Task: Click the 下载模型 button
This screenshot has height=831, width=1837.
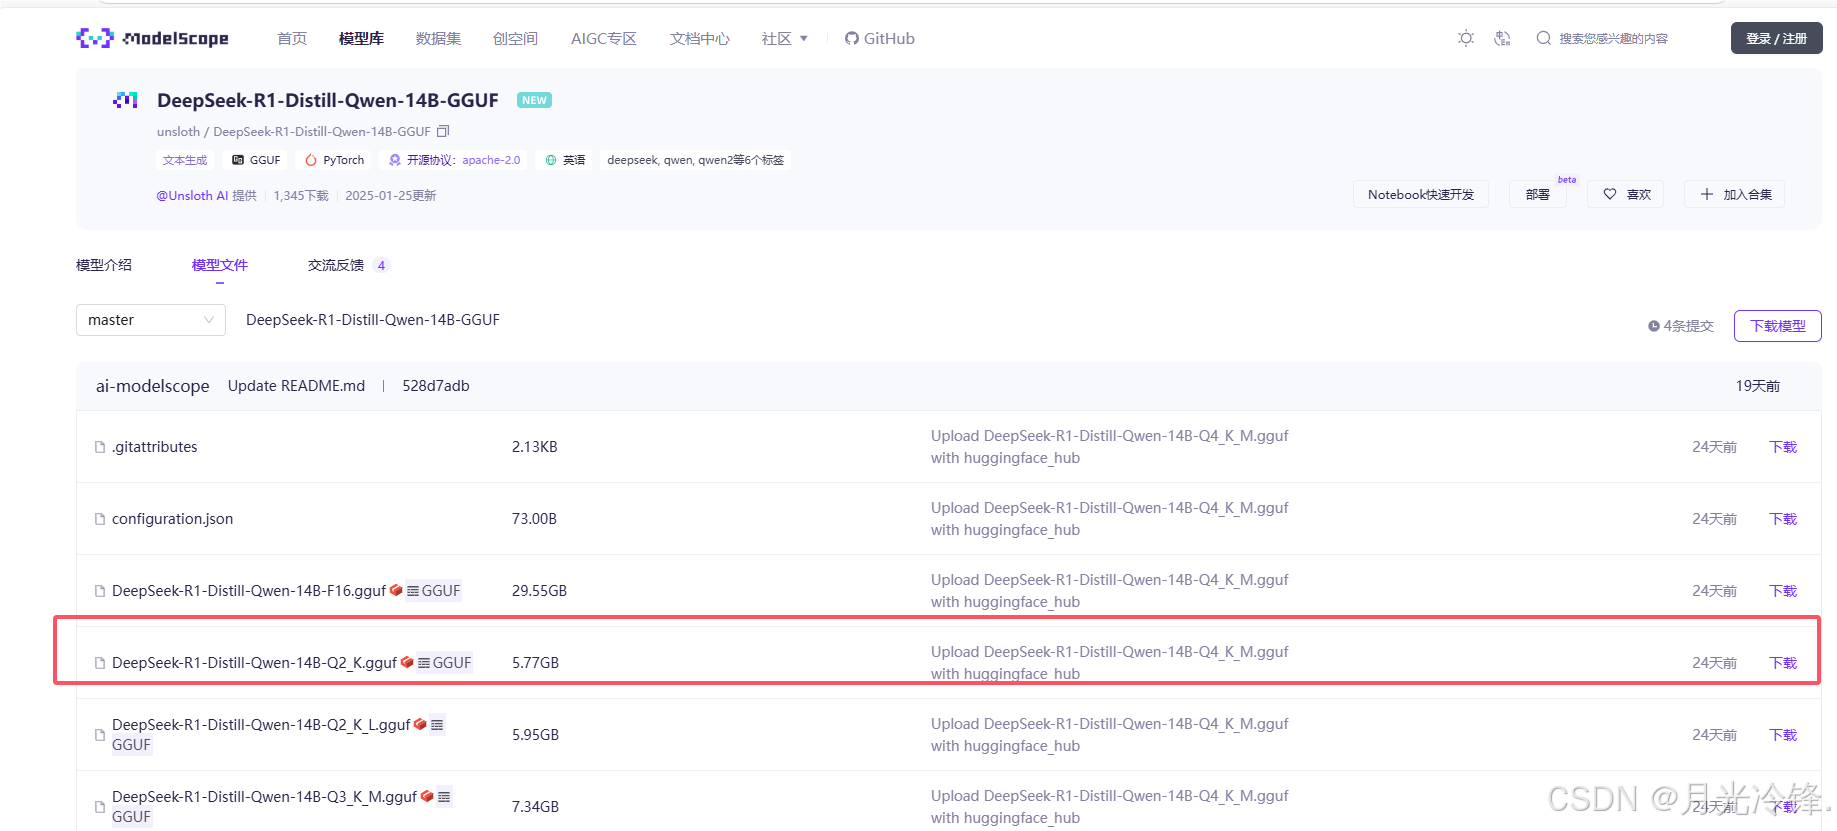Action: click(1777, 326)
